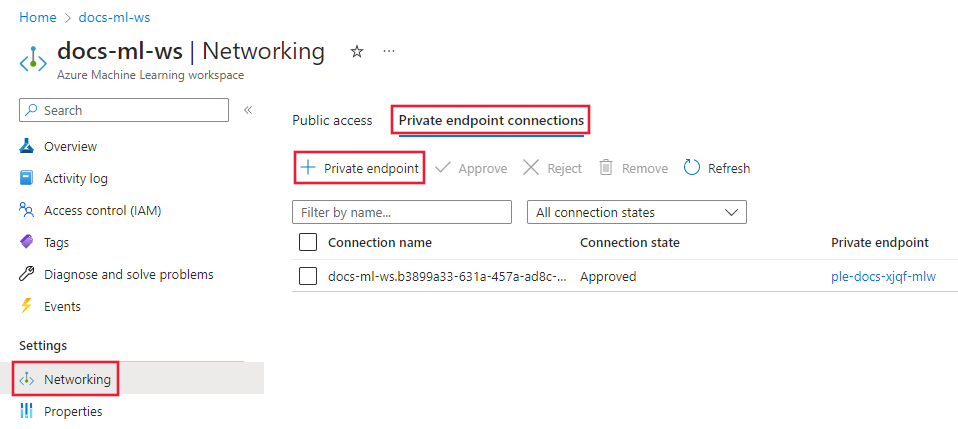The width and height of the screenshot is (958, 429).
Task: Open the more options ellipsis menu
Action: point(389,52)
